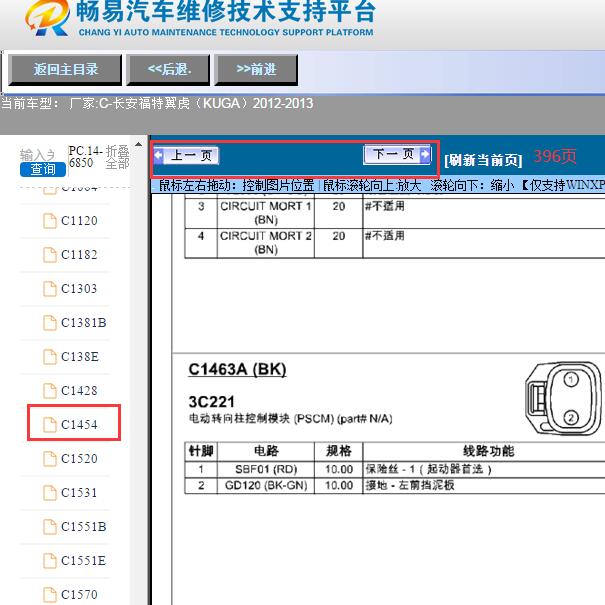605x605 pixels.
Task: Open the C138E tree entry
Action: [80, 357]
